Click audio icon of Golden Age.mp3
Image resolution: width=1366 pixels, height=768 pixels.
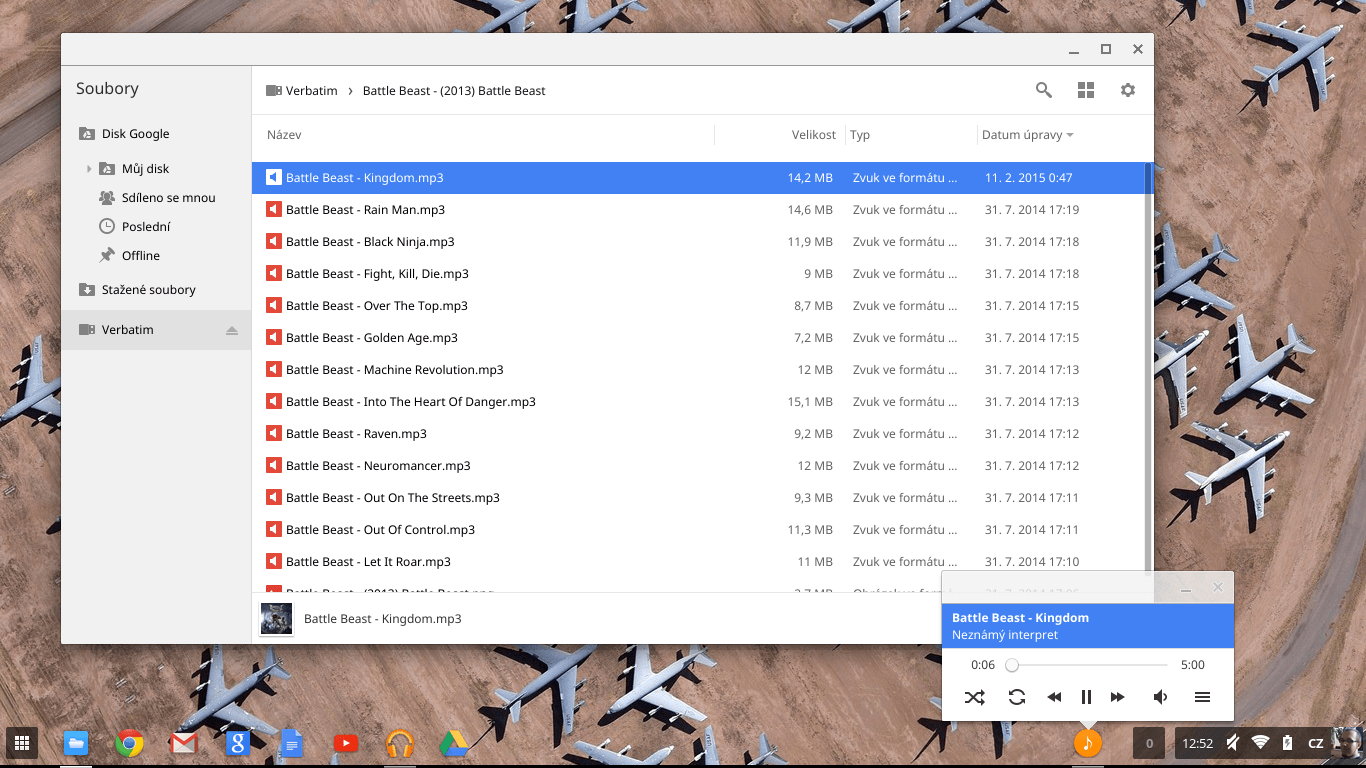273,338
